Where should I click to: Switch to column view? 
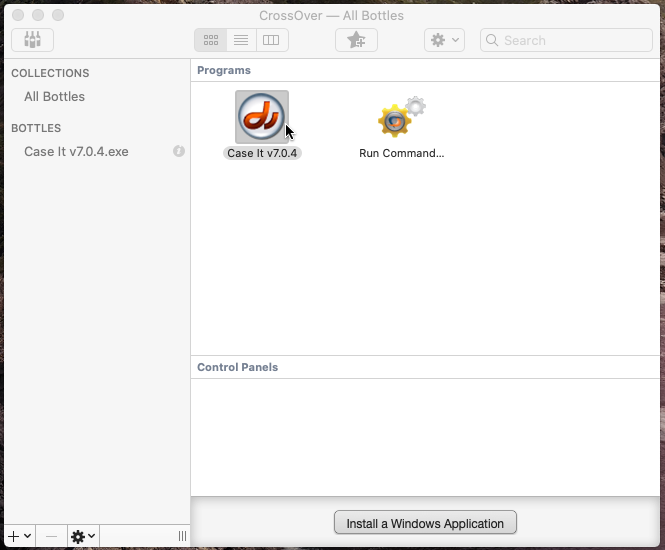pos(271,40)
